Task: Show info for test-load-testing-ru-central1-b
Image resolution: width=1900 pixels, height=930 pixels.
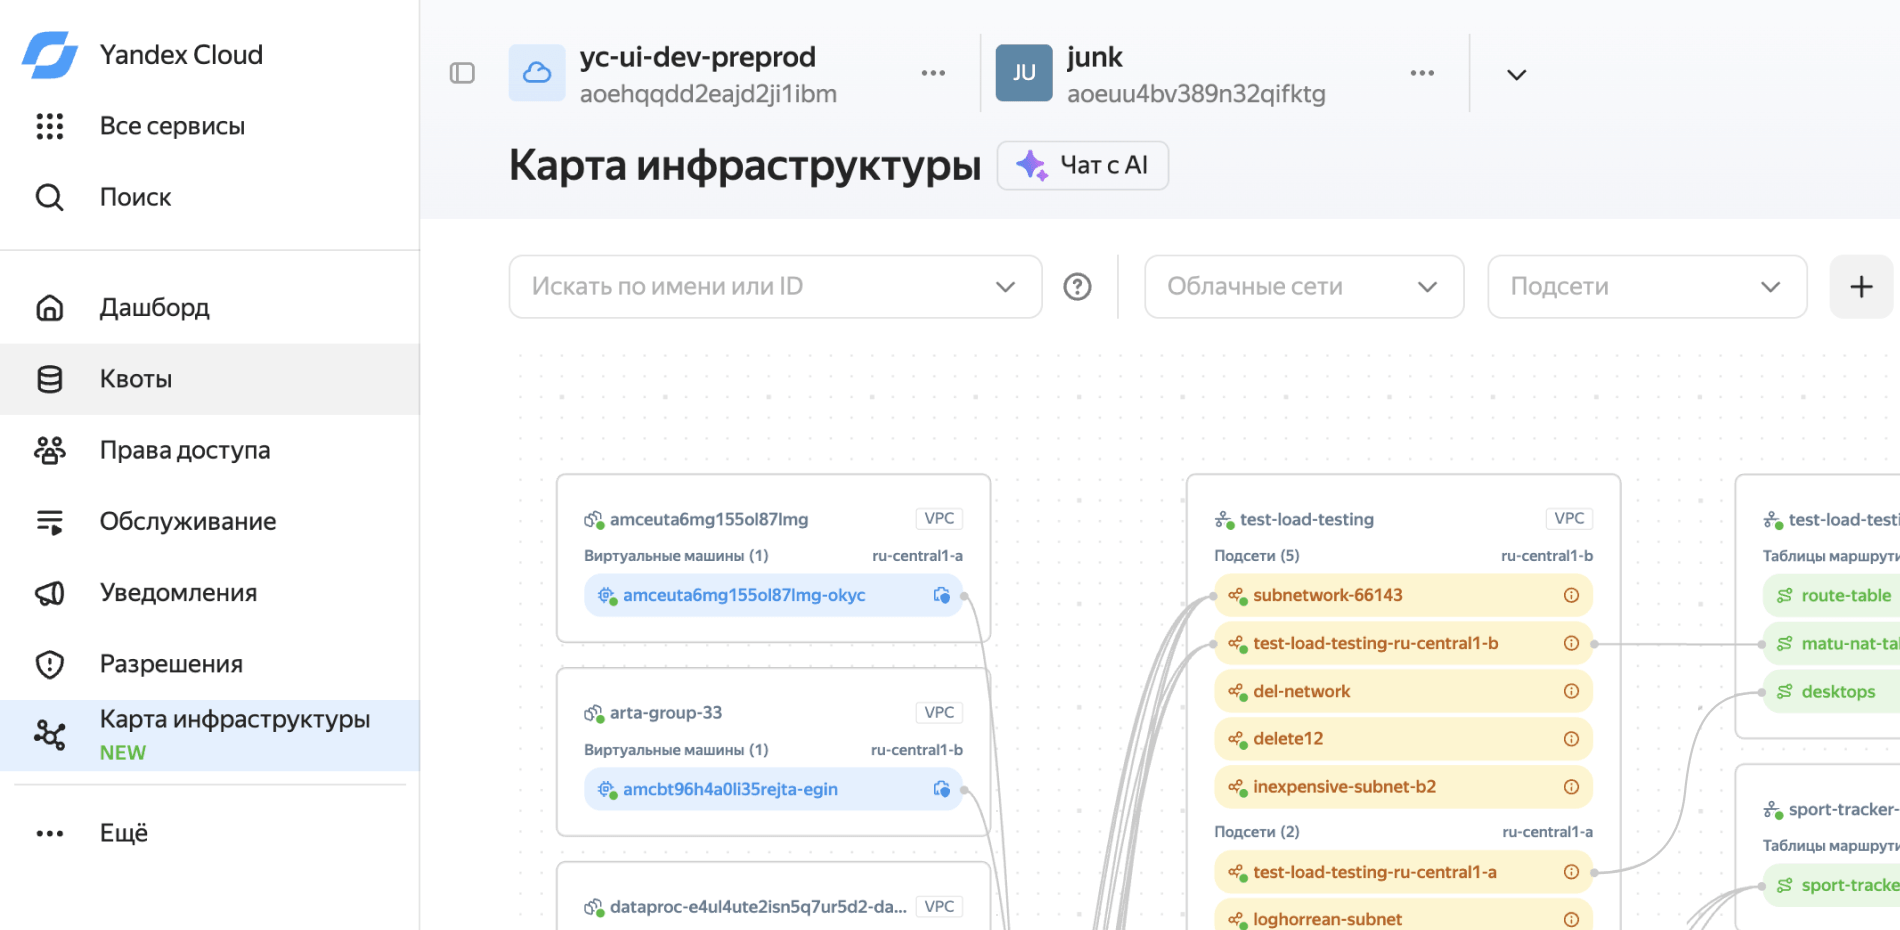Action: (1571, 643)
